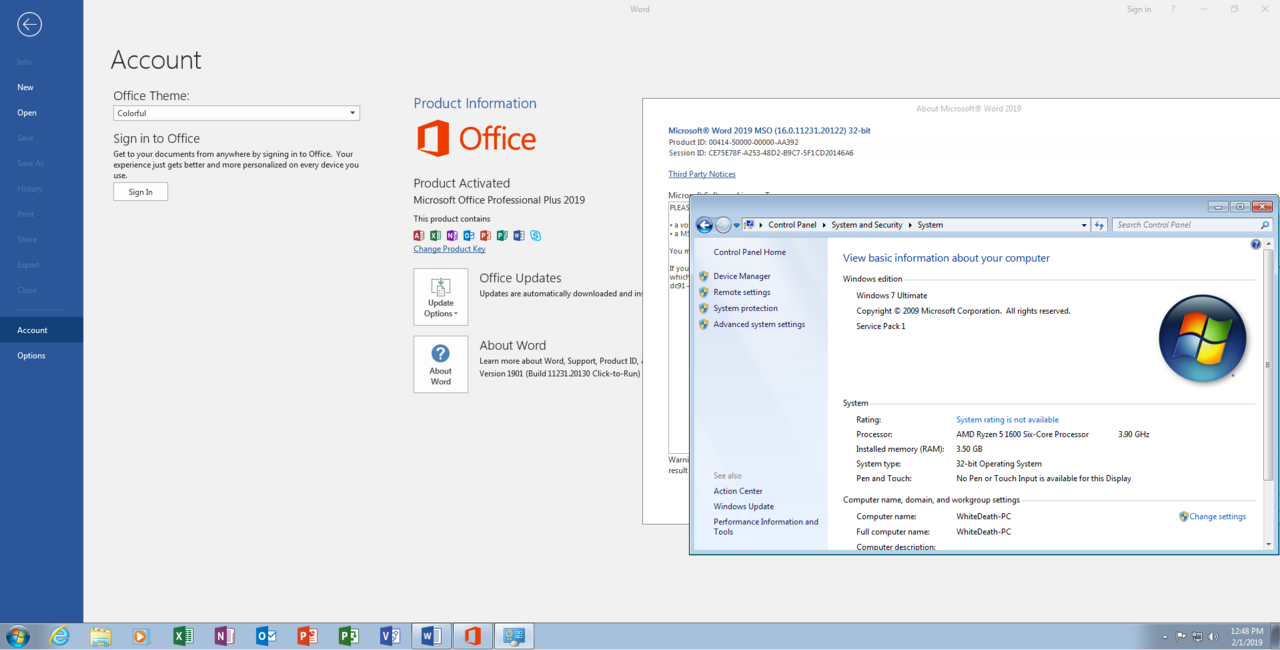The width and height of the screenshot is (1280, 650).
Task: Click the Word icon in product contents
Action: tap(518, 236)
